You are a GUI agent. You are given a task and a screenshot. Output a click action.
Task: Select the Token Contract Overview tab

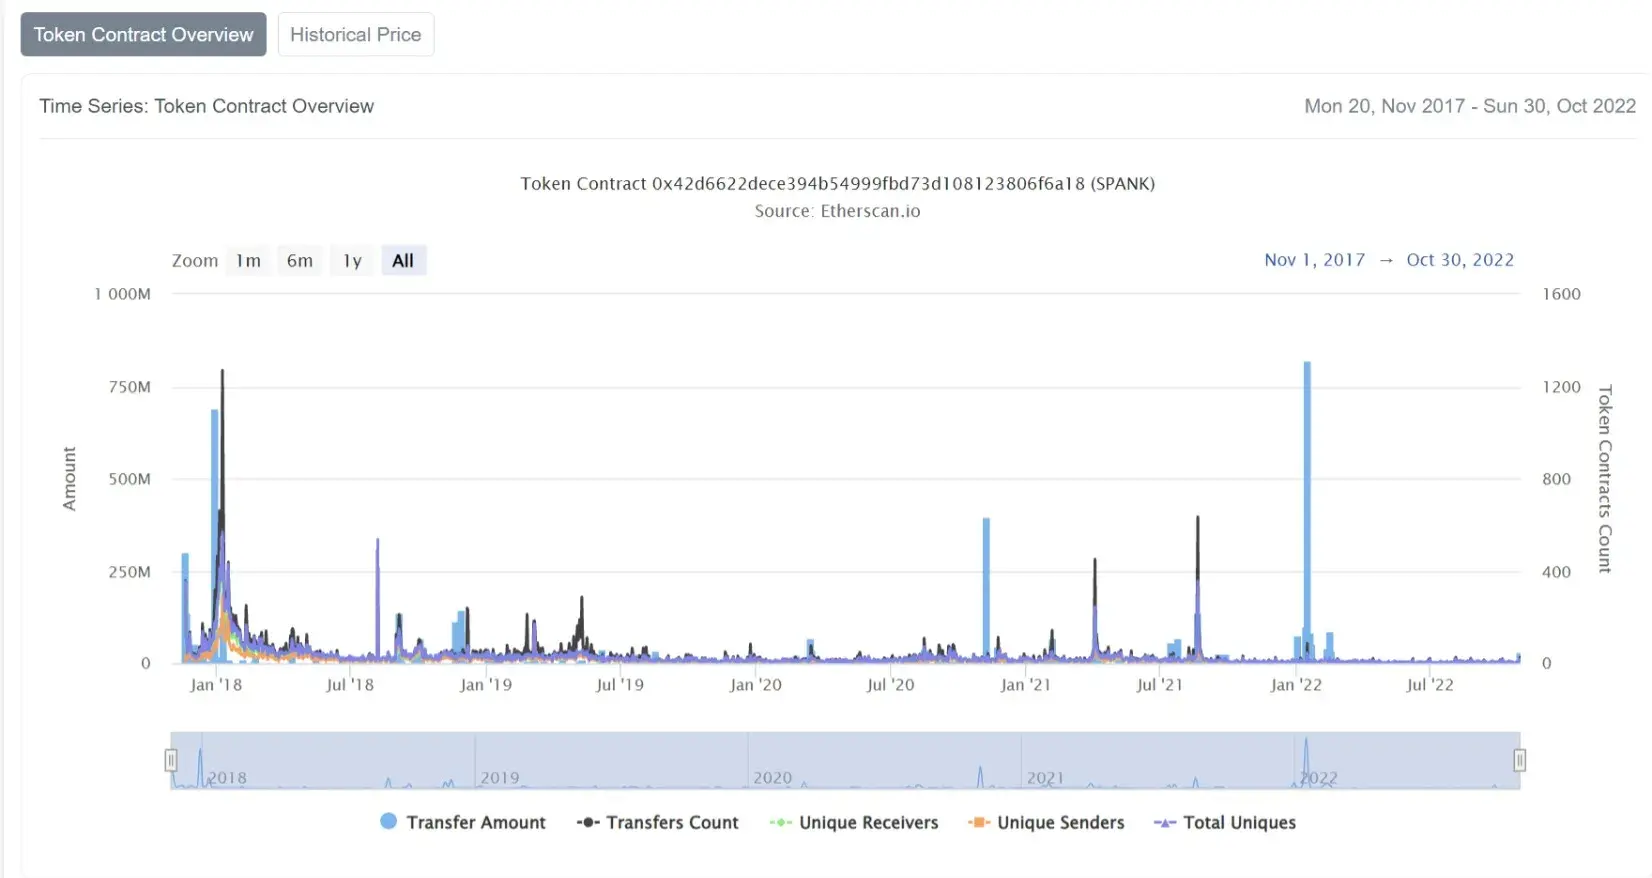pyautogui.click(x=143, y=34)
